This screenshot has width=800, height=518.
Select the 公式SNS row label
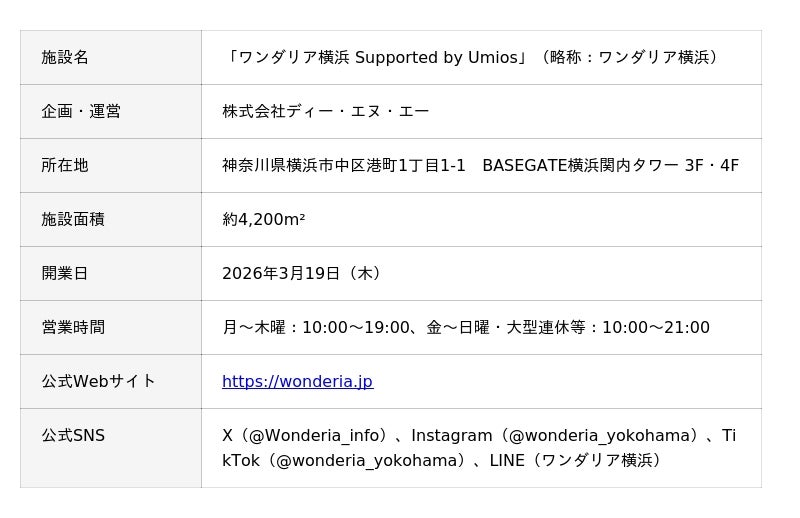(x=73, y=436)
